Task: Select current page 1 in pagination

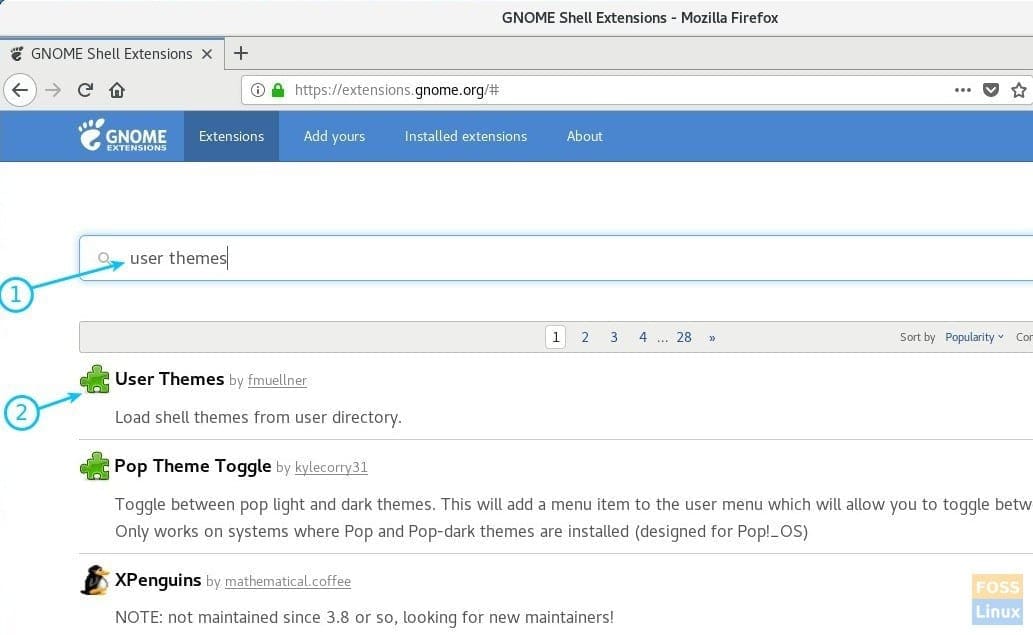Action: click(x=555, y=337)
